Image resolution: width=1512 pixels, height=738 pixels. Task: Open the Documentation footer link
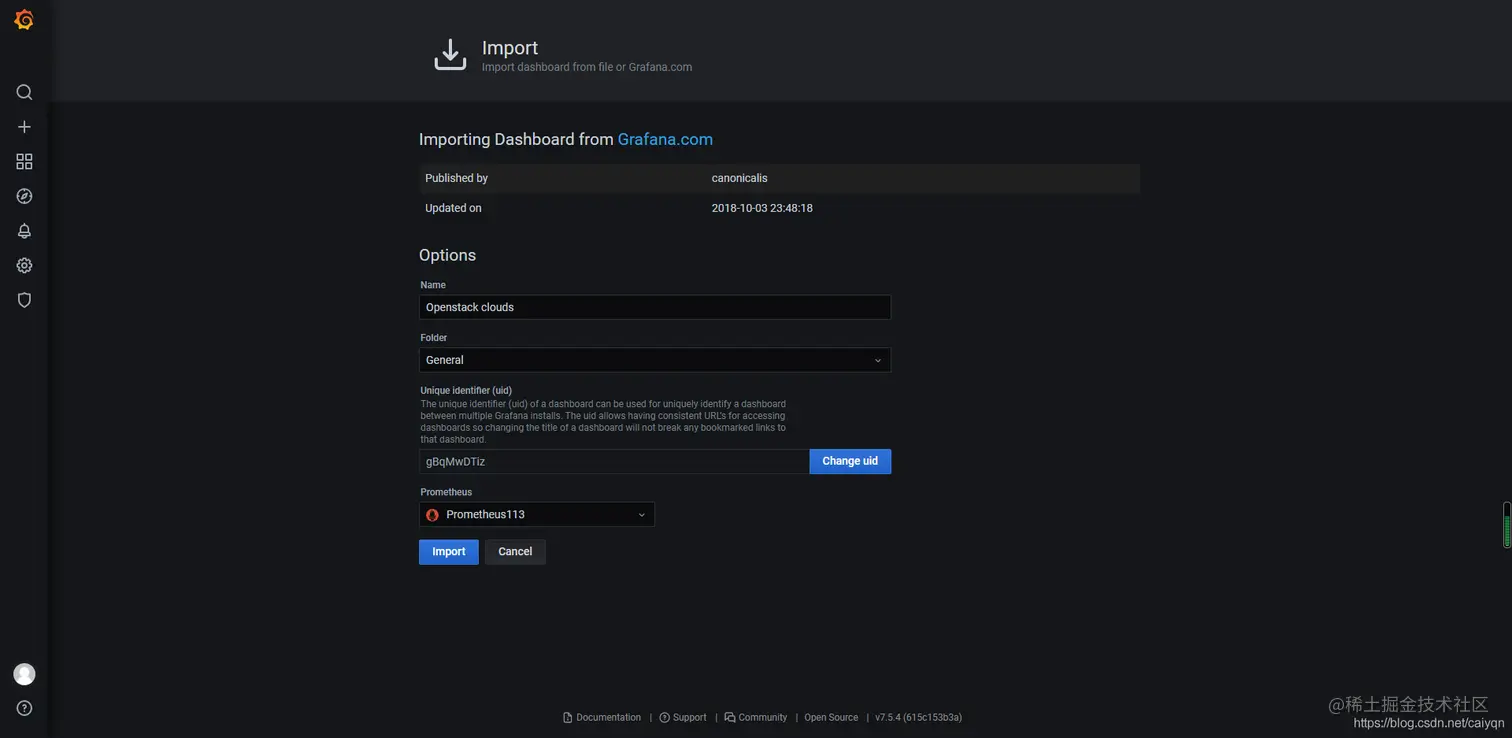(602, 717)
